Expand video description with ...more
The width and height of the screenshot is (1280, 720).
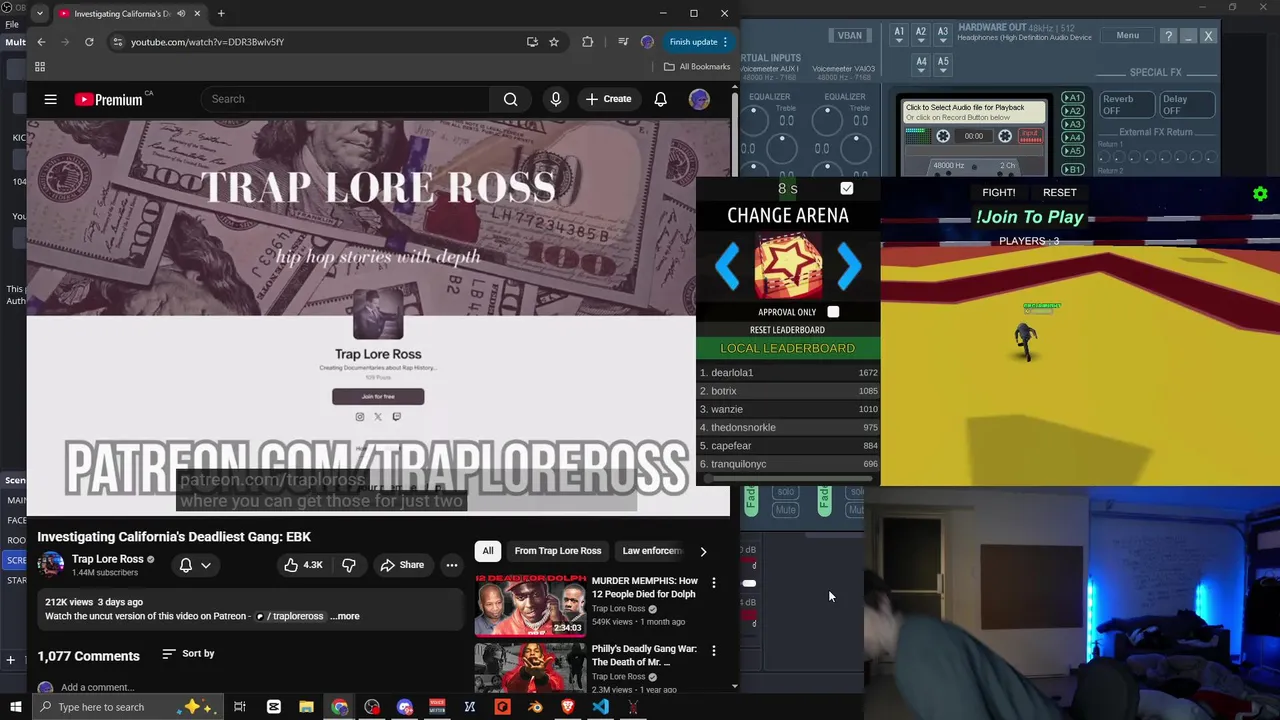coord(345,616)
